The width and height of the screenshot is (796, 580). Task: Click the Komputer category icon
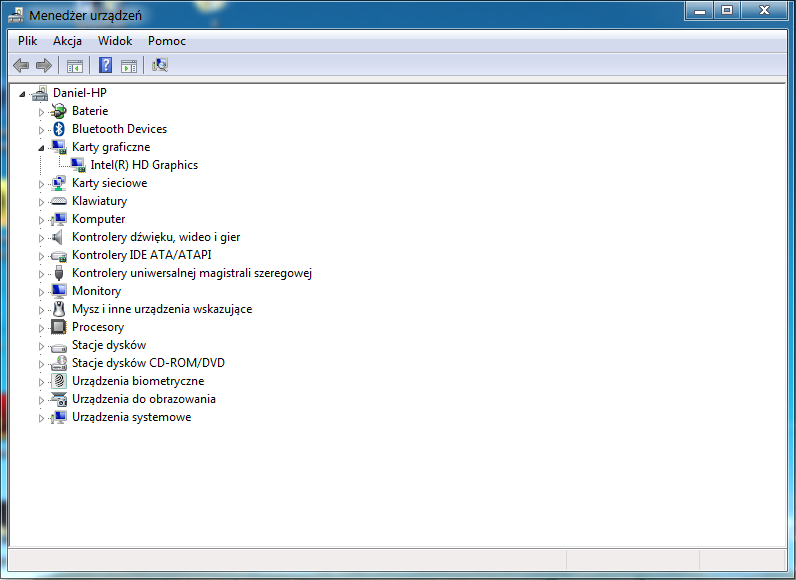pos(59,219)
